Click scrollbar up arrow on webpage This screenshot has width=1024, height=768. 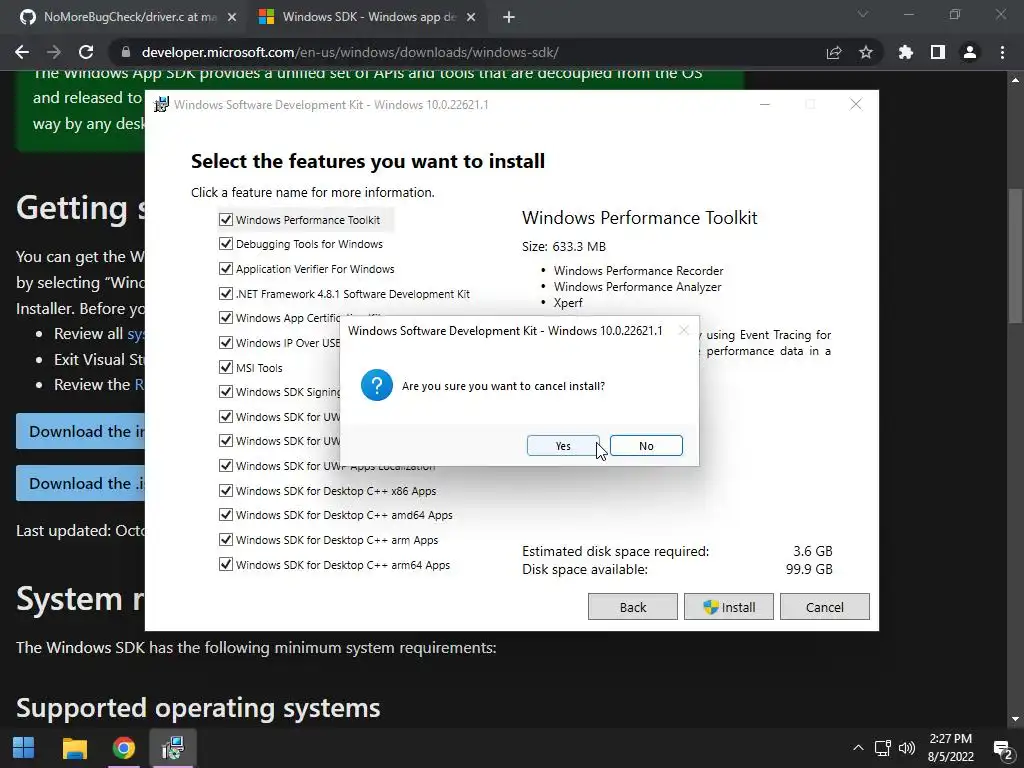coord(1015,79)
